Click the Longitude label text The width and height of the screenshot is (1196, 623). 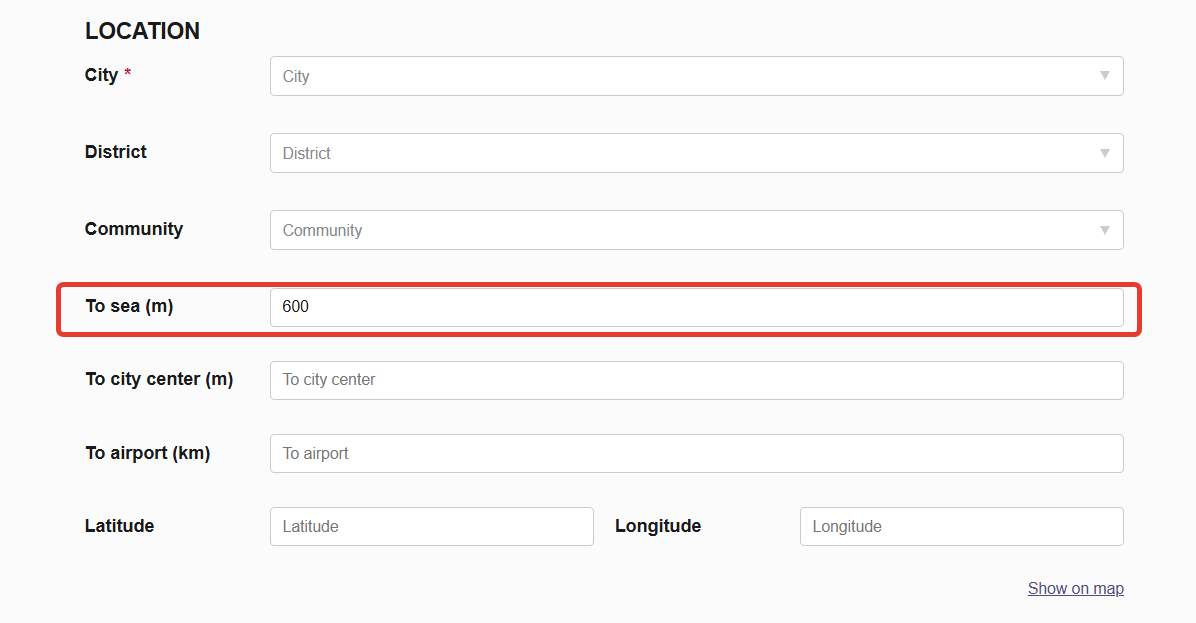[657, 526]
